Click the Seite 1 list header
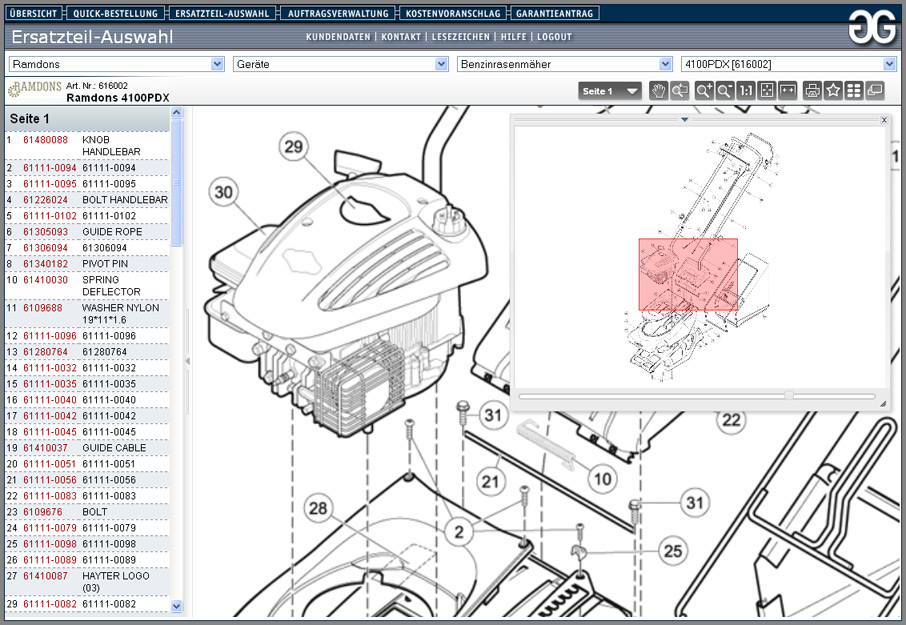The height and width of the screenshot is (625, 906). point(88,119)
